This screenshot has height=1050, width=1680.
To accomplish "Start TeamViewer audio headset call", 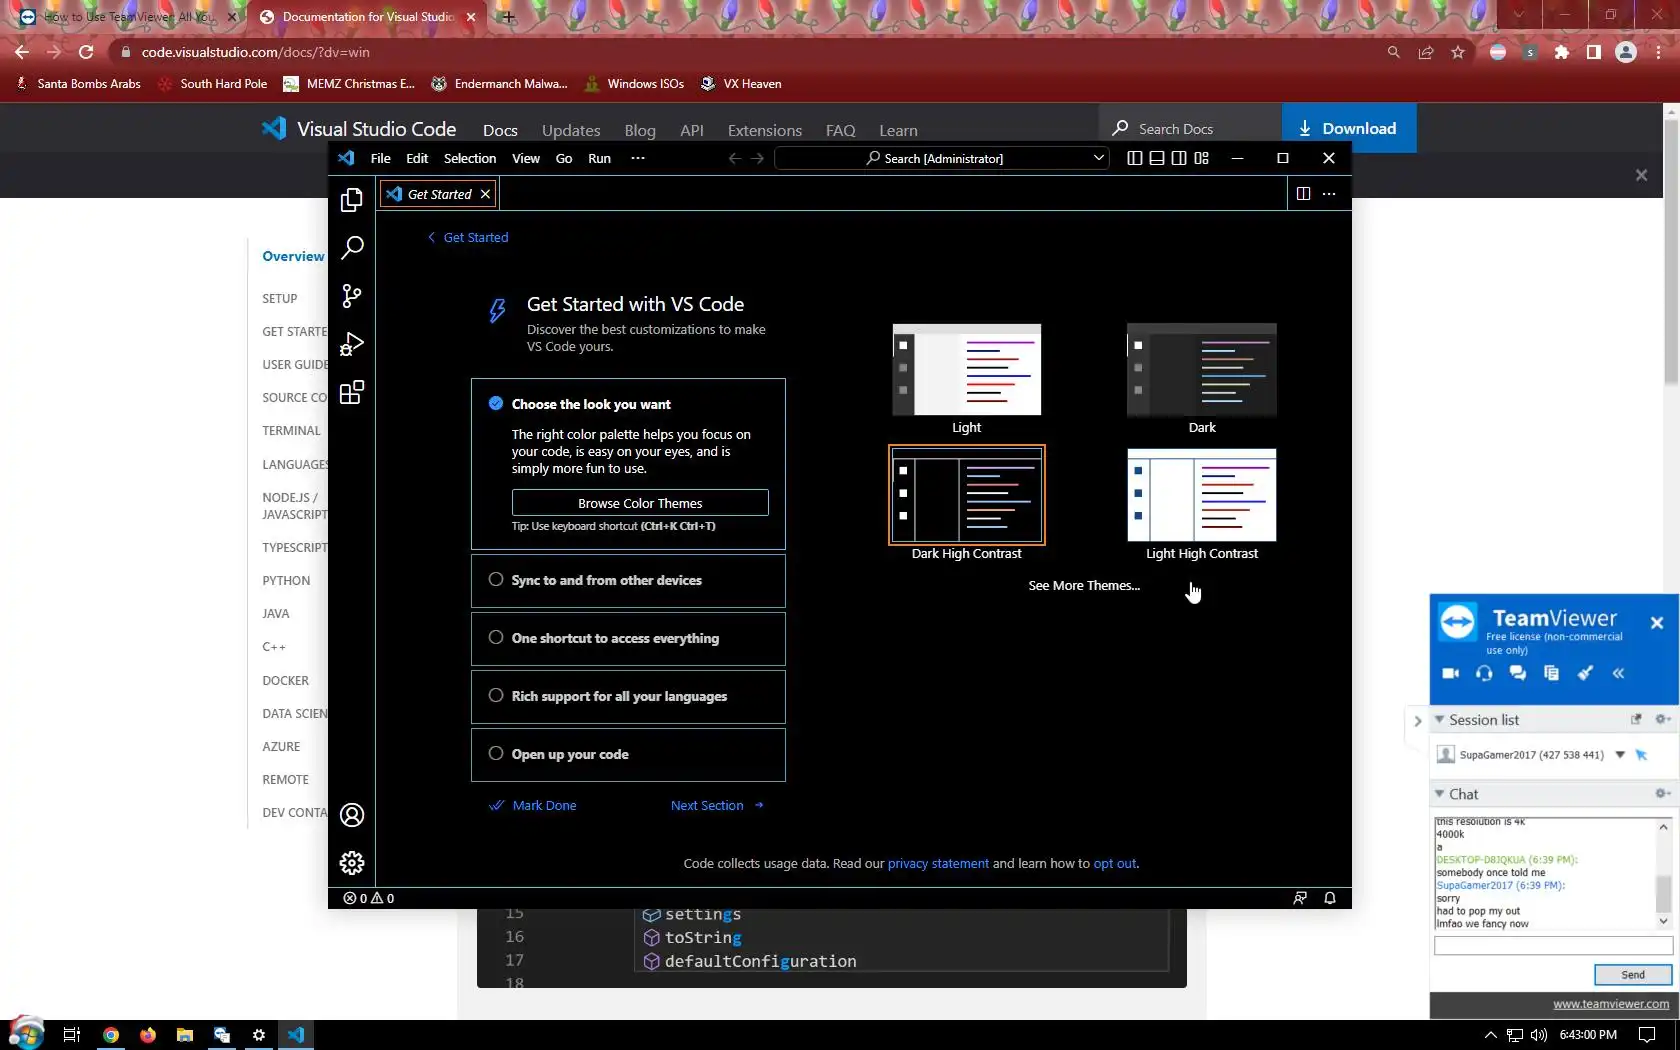I will (1484, 673).
